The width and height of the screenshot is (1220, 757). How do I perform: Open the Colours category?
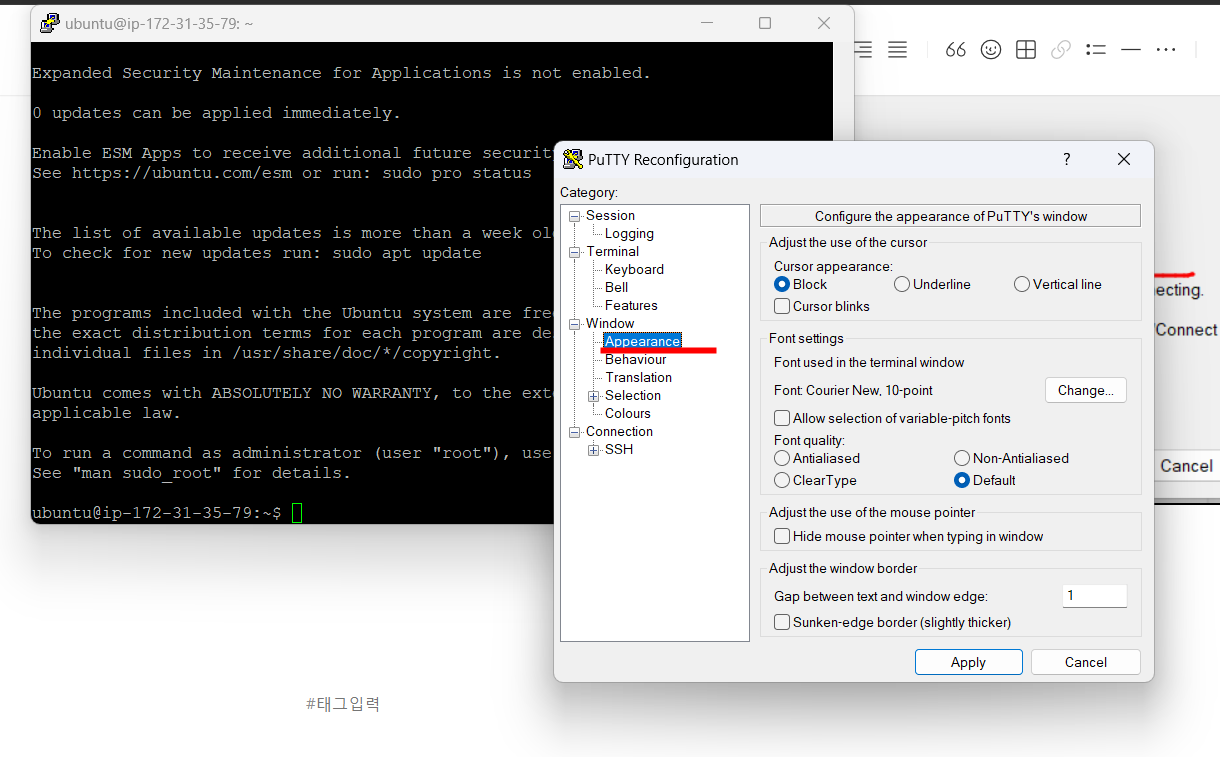627,413
